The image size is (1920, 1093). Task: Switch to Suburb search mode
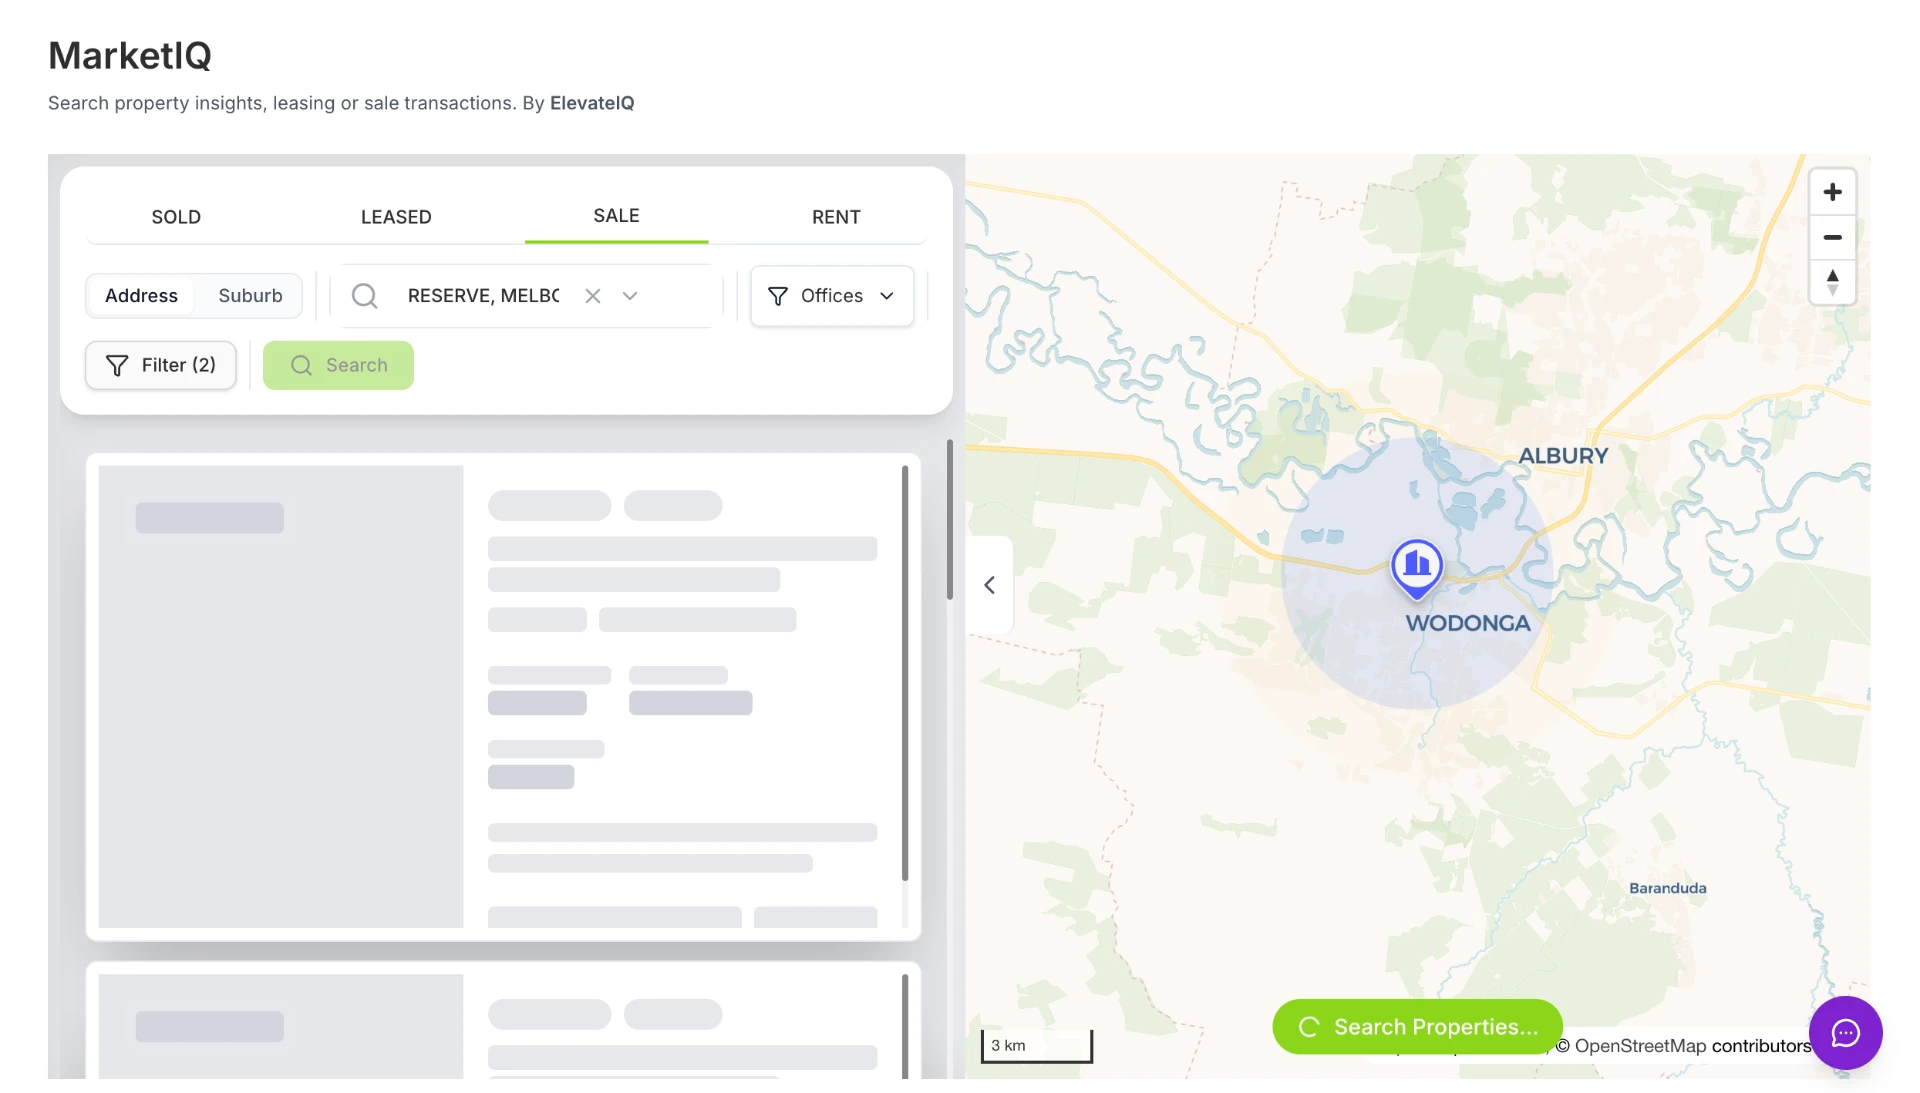tap(250, 296)
